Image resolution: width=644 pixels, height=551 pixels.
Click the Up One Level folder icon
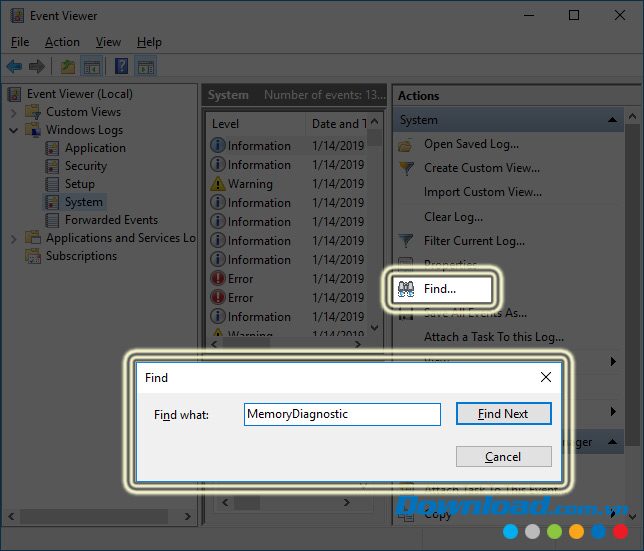click(x=68, y=66)
